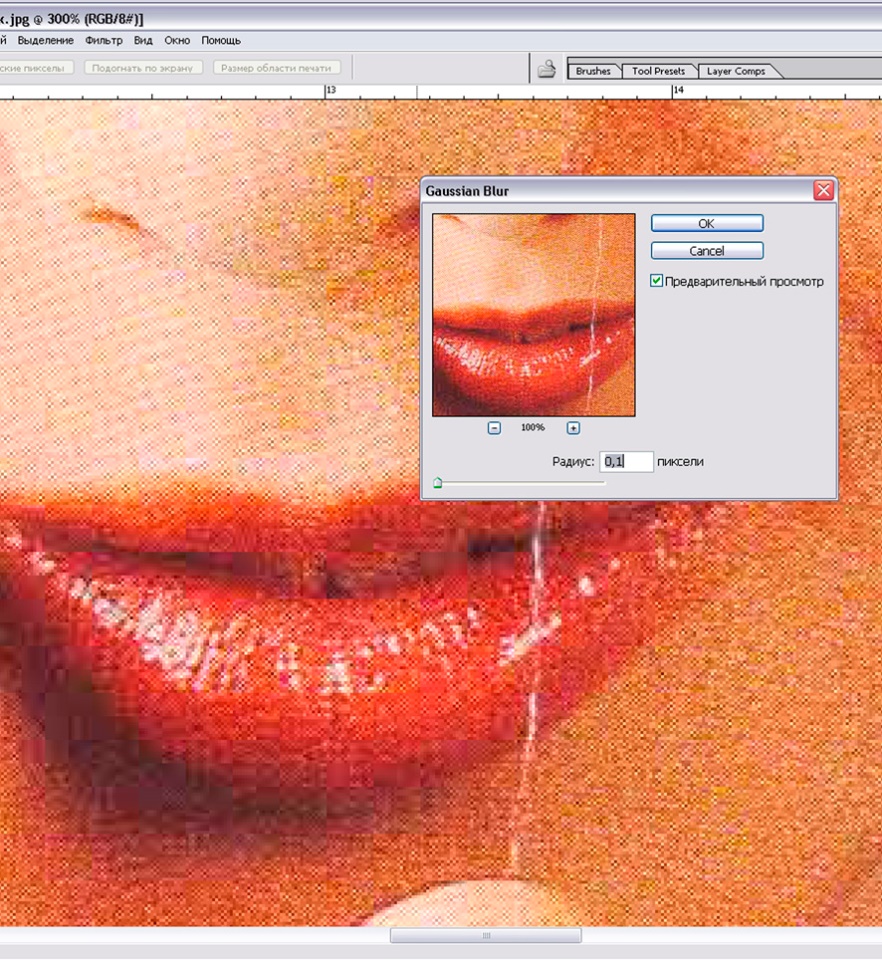Zoom in the Gaussian Blur preview
The image size is (882, 960).
click(573, 428)
